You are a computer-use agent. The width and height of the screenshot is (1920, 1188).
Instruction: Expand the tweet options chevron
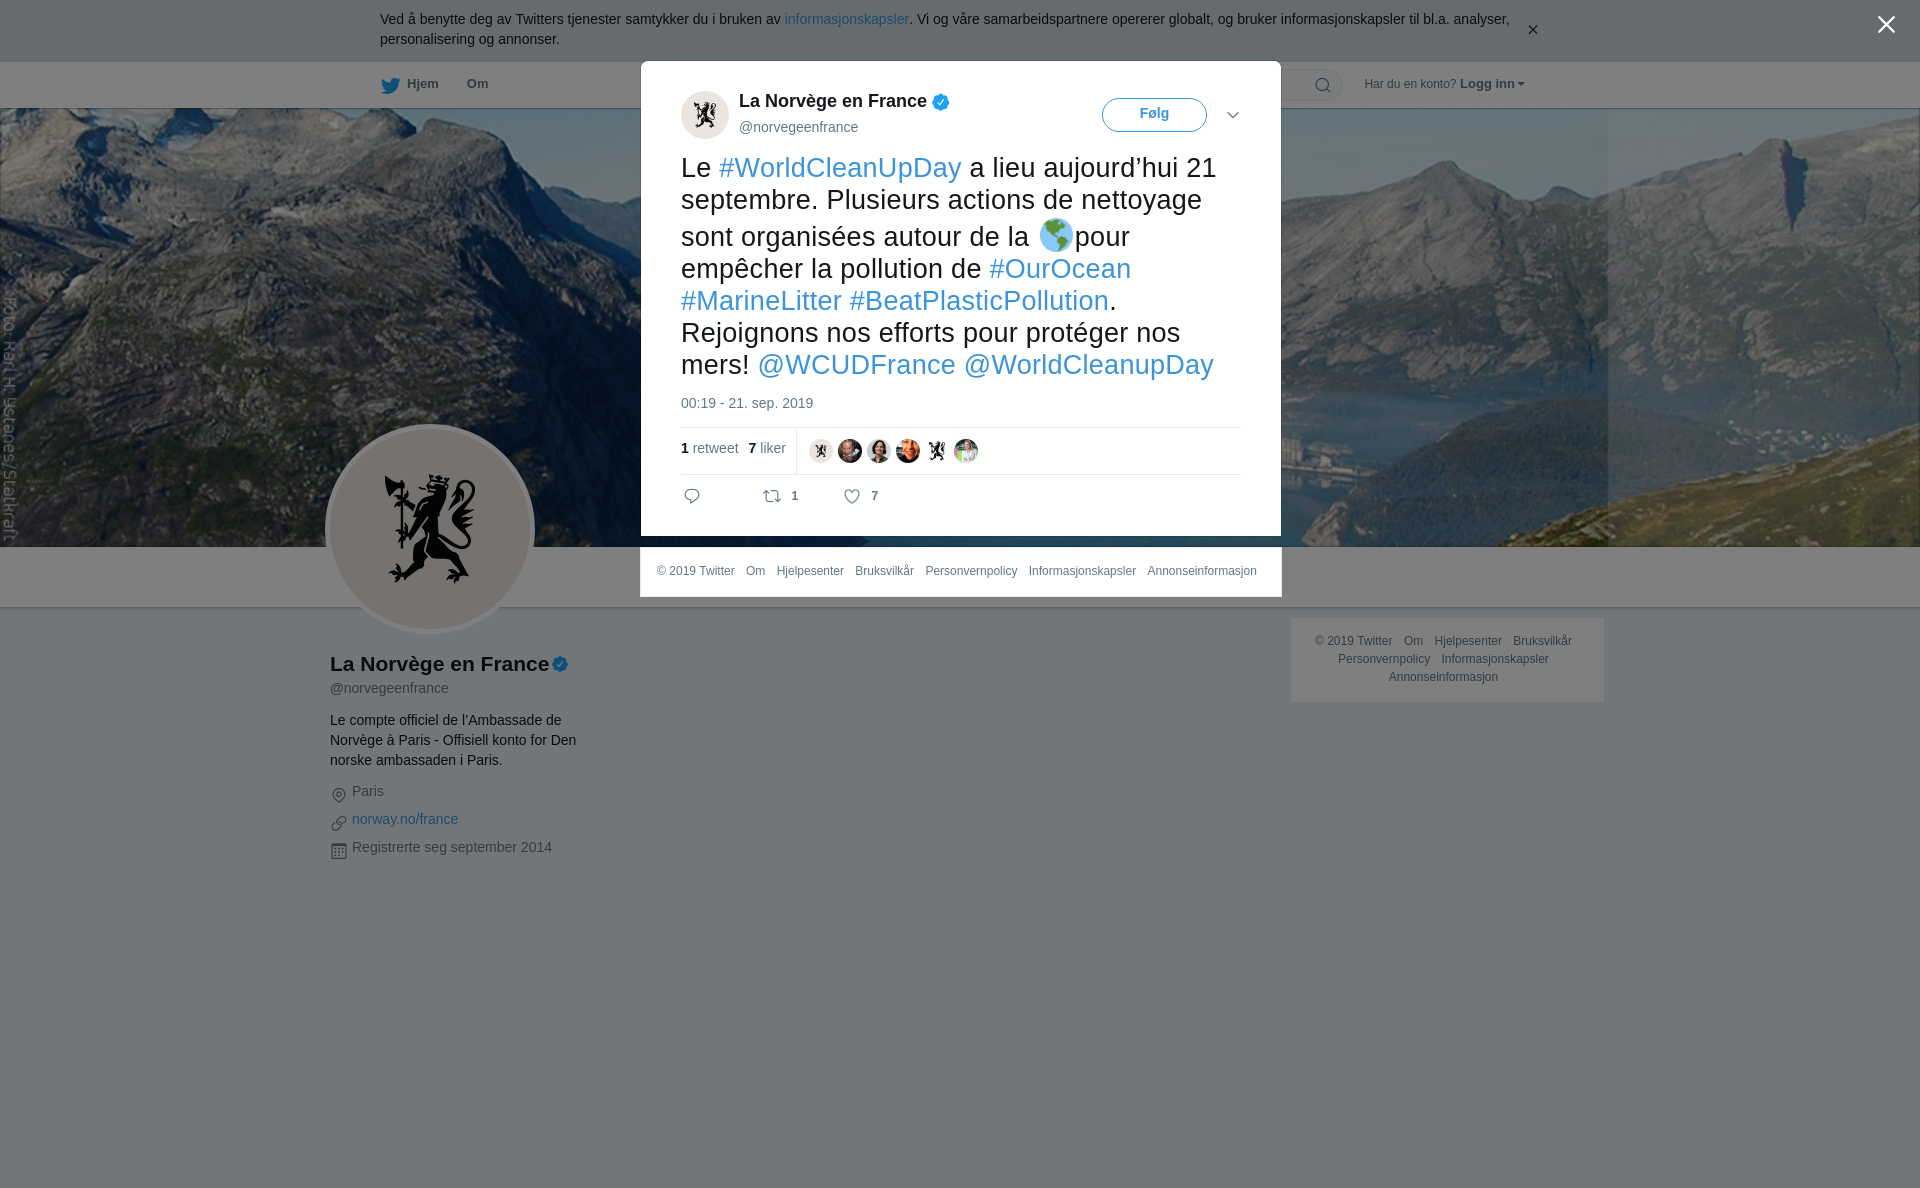pos(1233,115)
